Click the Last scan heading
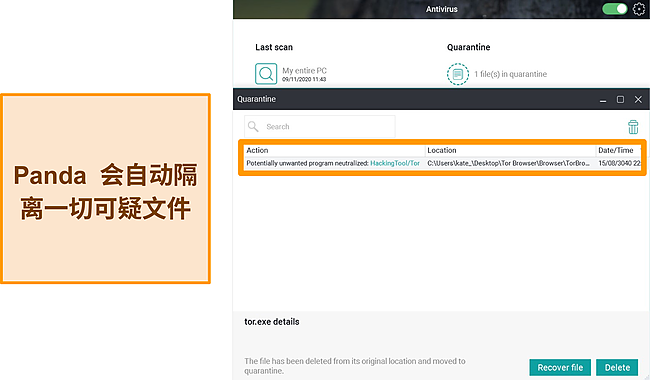 [x=274, y=47]
